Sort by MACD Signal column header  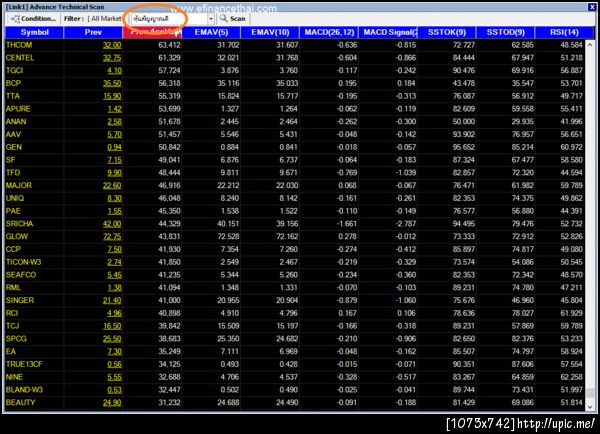tap(388, 32)
